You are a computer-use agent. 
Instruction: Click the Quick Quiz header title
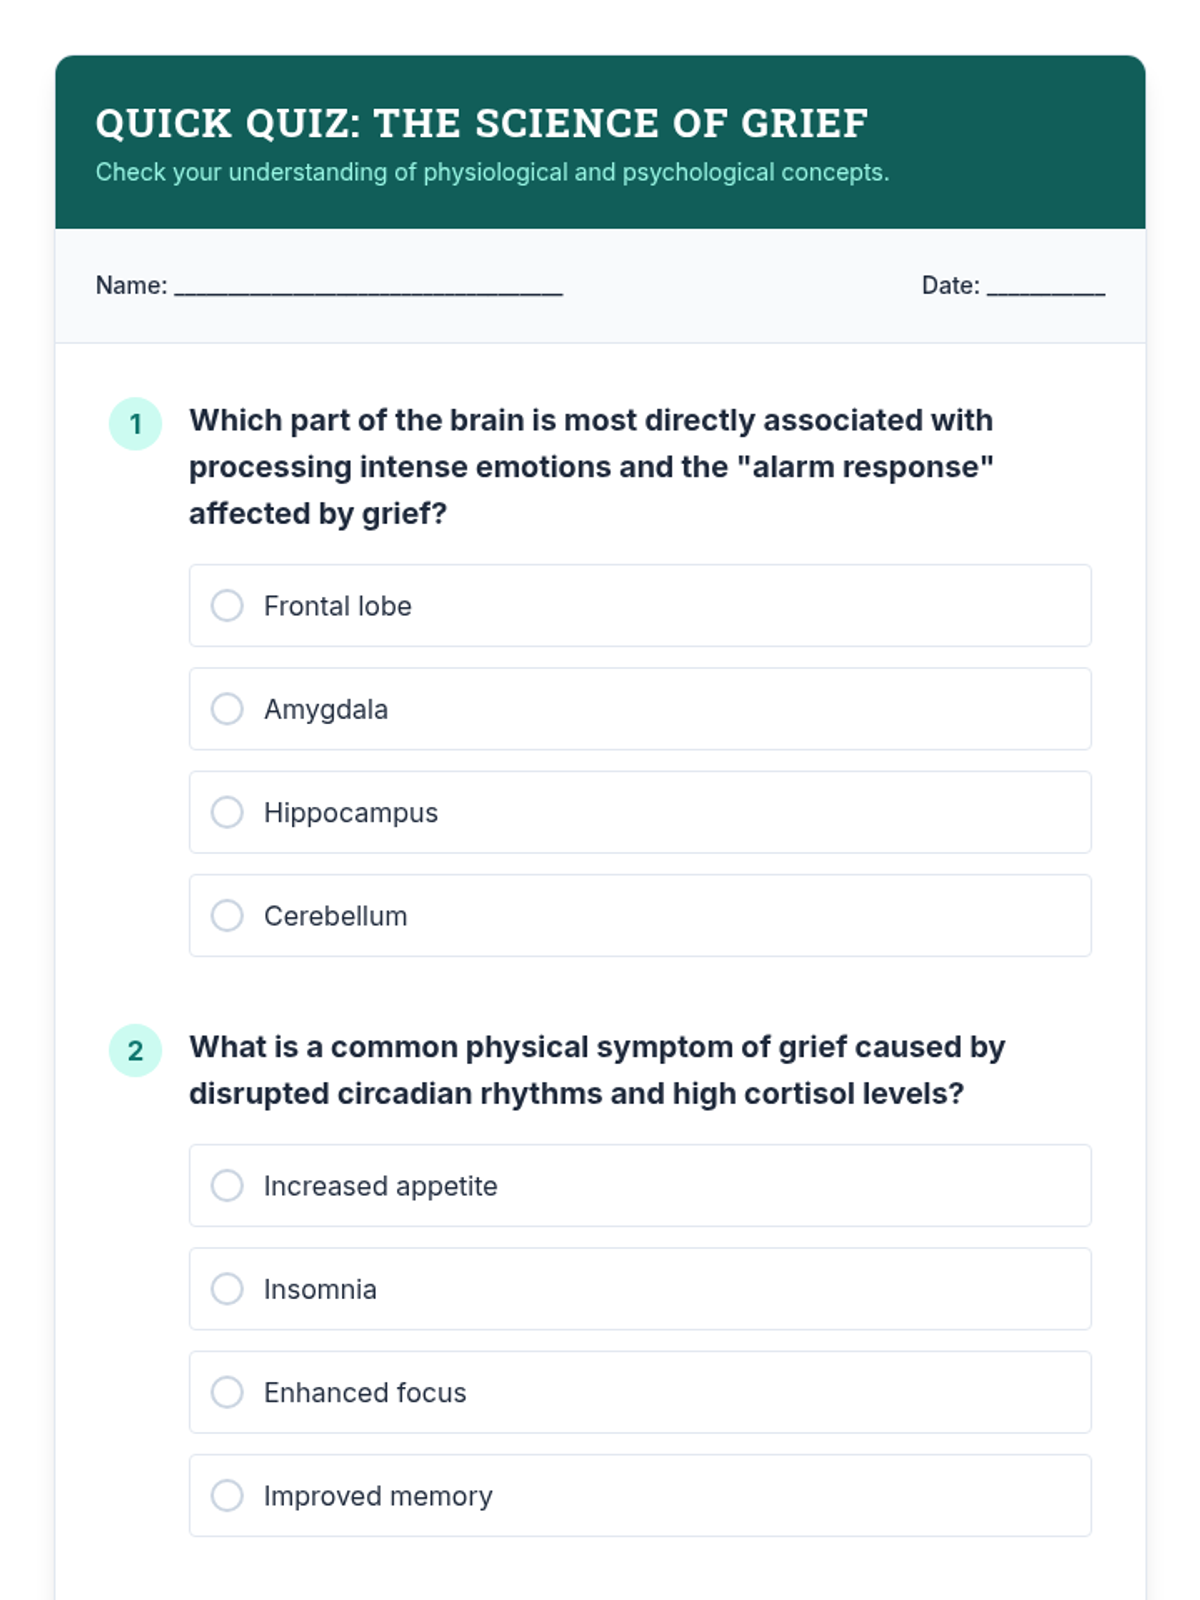tap(482, 124)
